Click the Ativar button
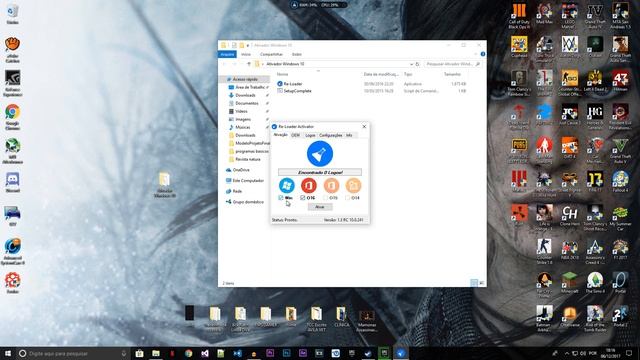The image size is (640, 360). click(320, 207)
